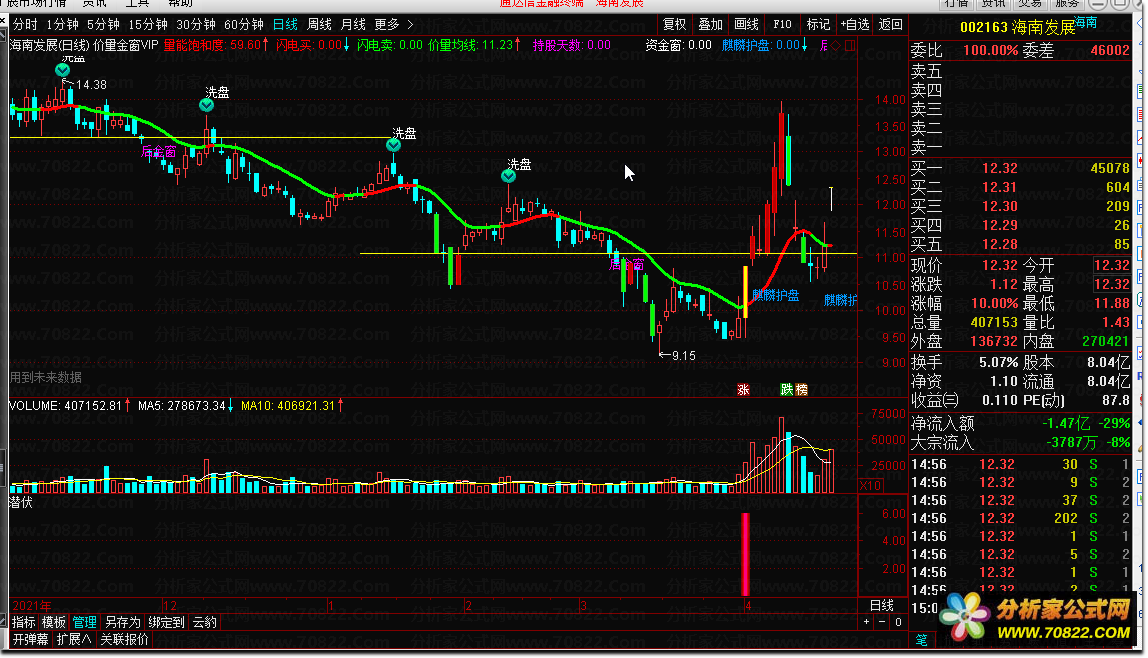This screenshot has height=658, width=1148.
Task: Click the 绑定到 bind option
Action: pos(166,622)
